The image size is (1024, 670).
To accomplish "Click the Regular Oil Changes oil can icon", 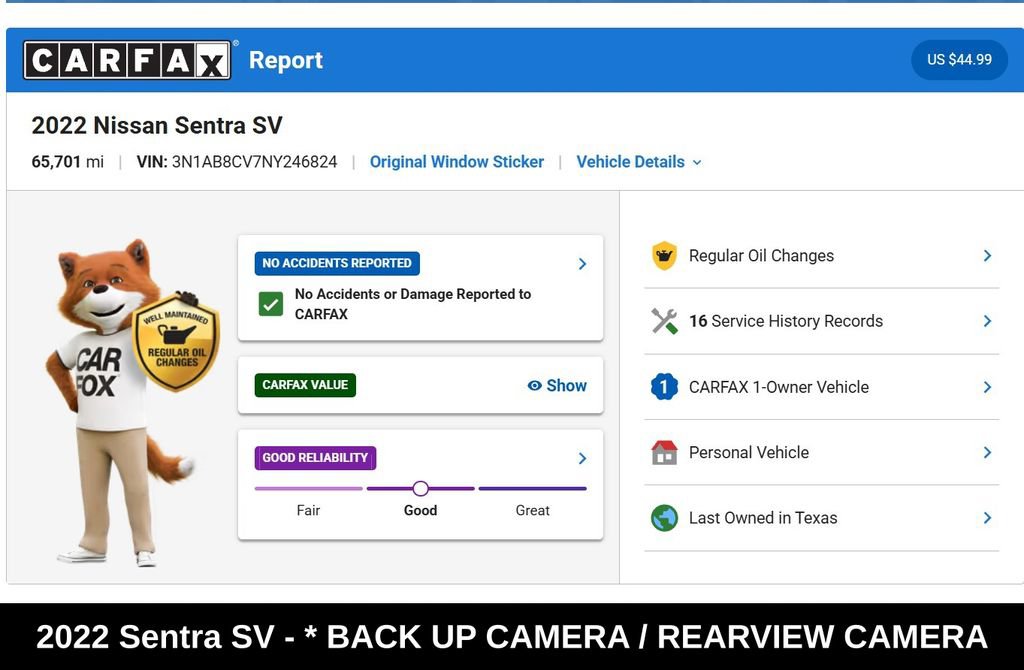I will [x=664, y=255].
